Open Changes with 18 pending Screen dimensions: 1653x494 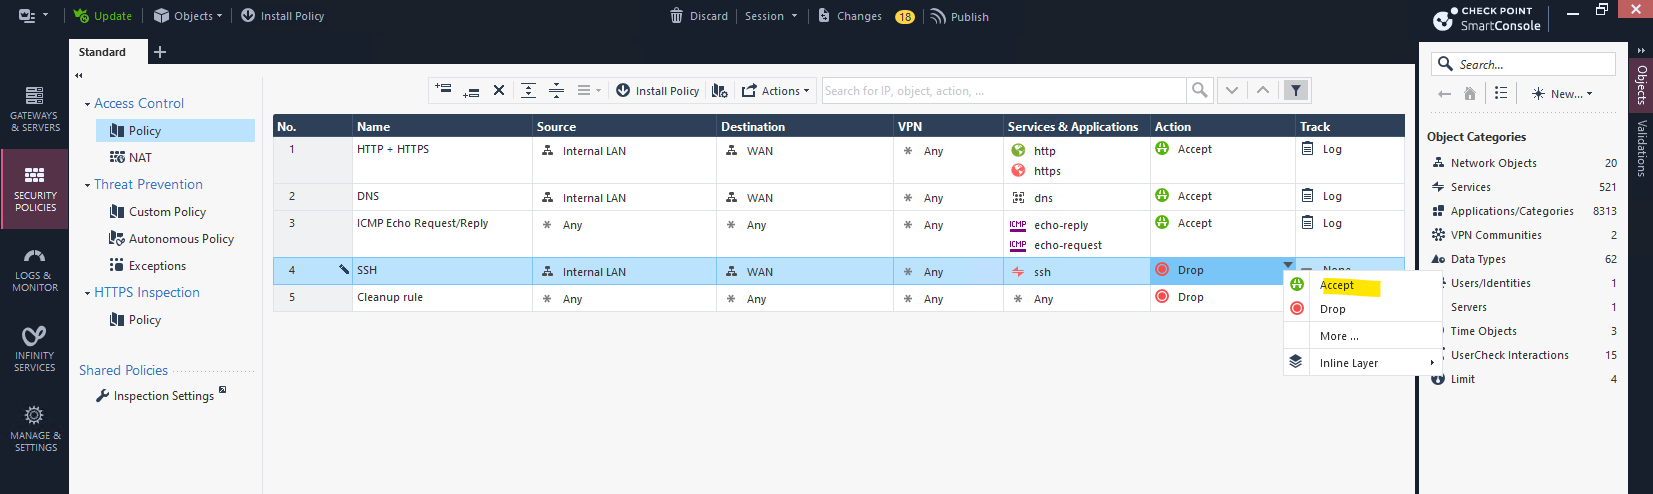(866, 16)
